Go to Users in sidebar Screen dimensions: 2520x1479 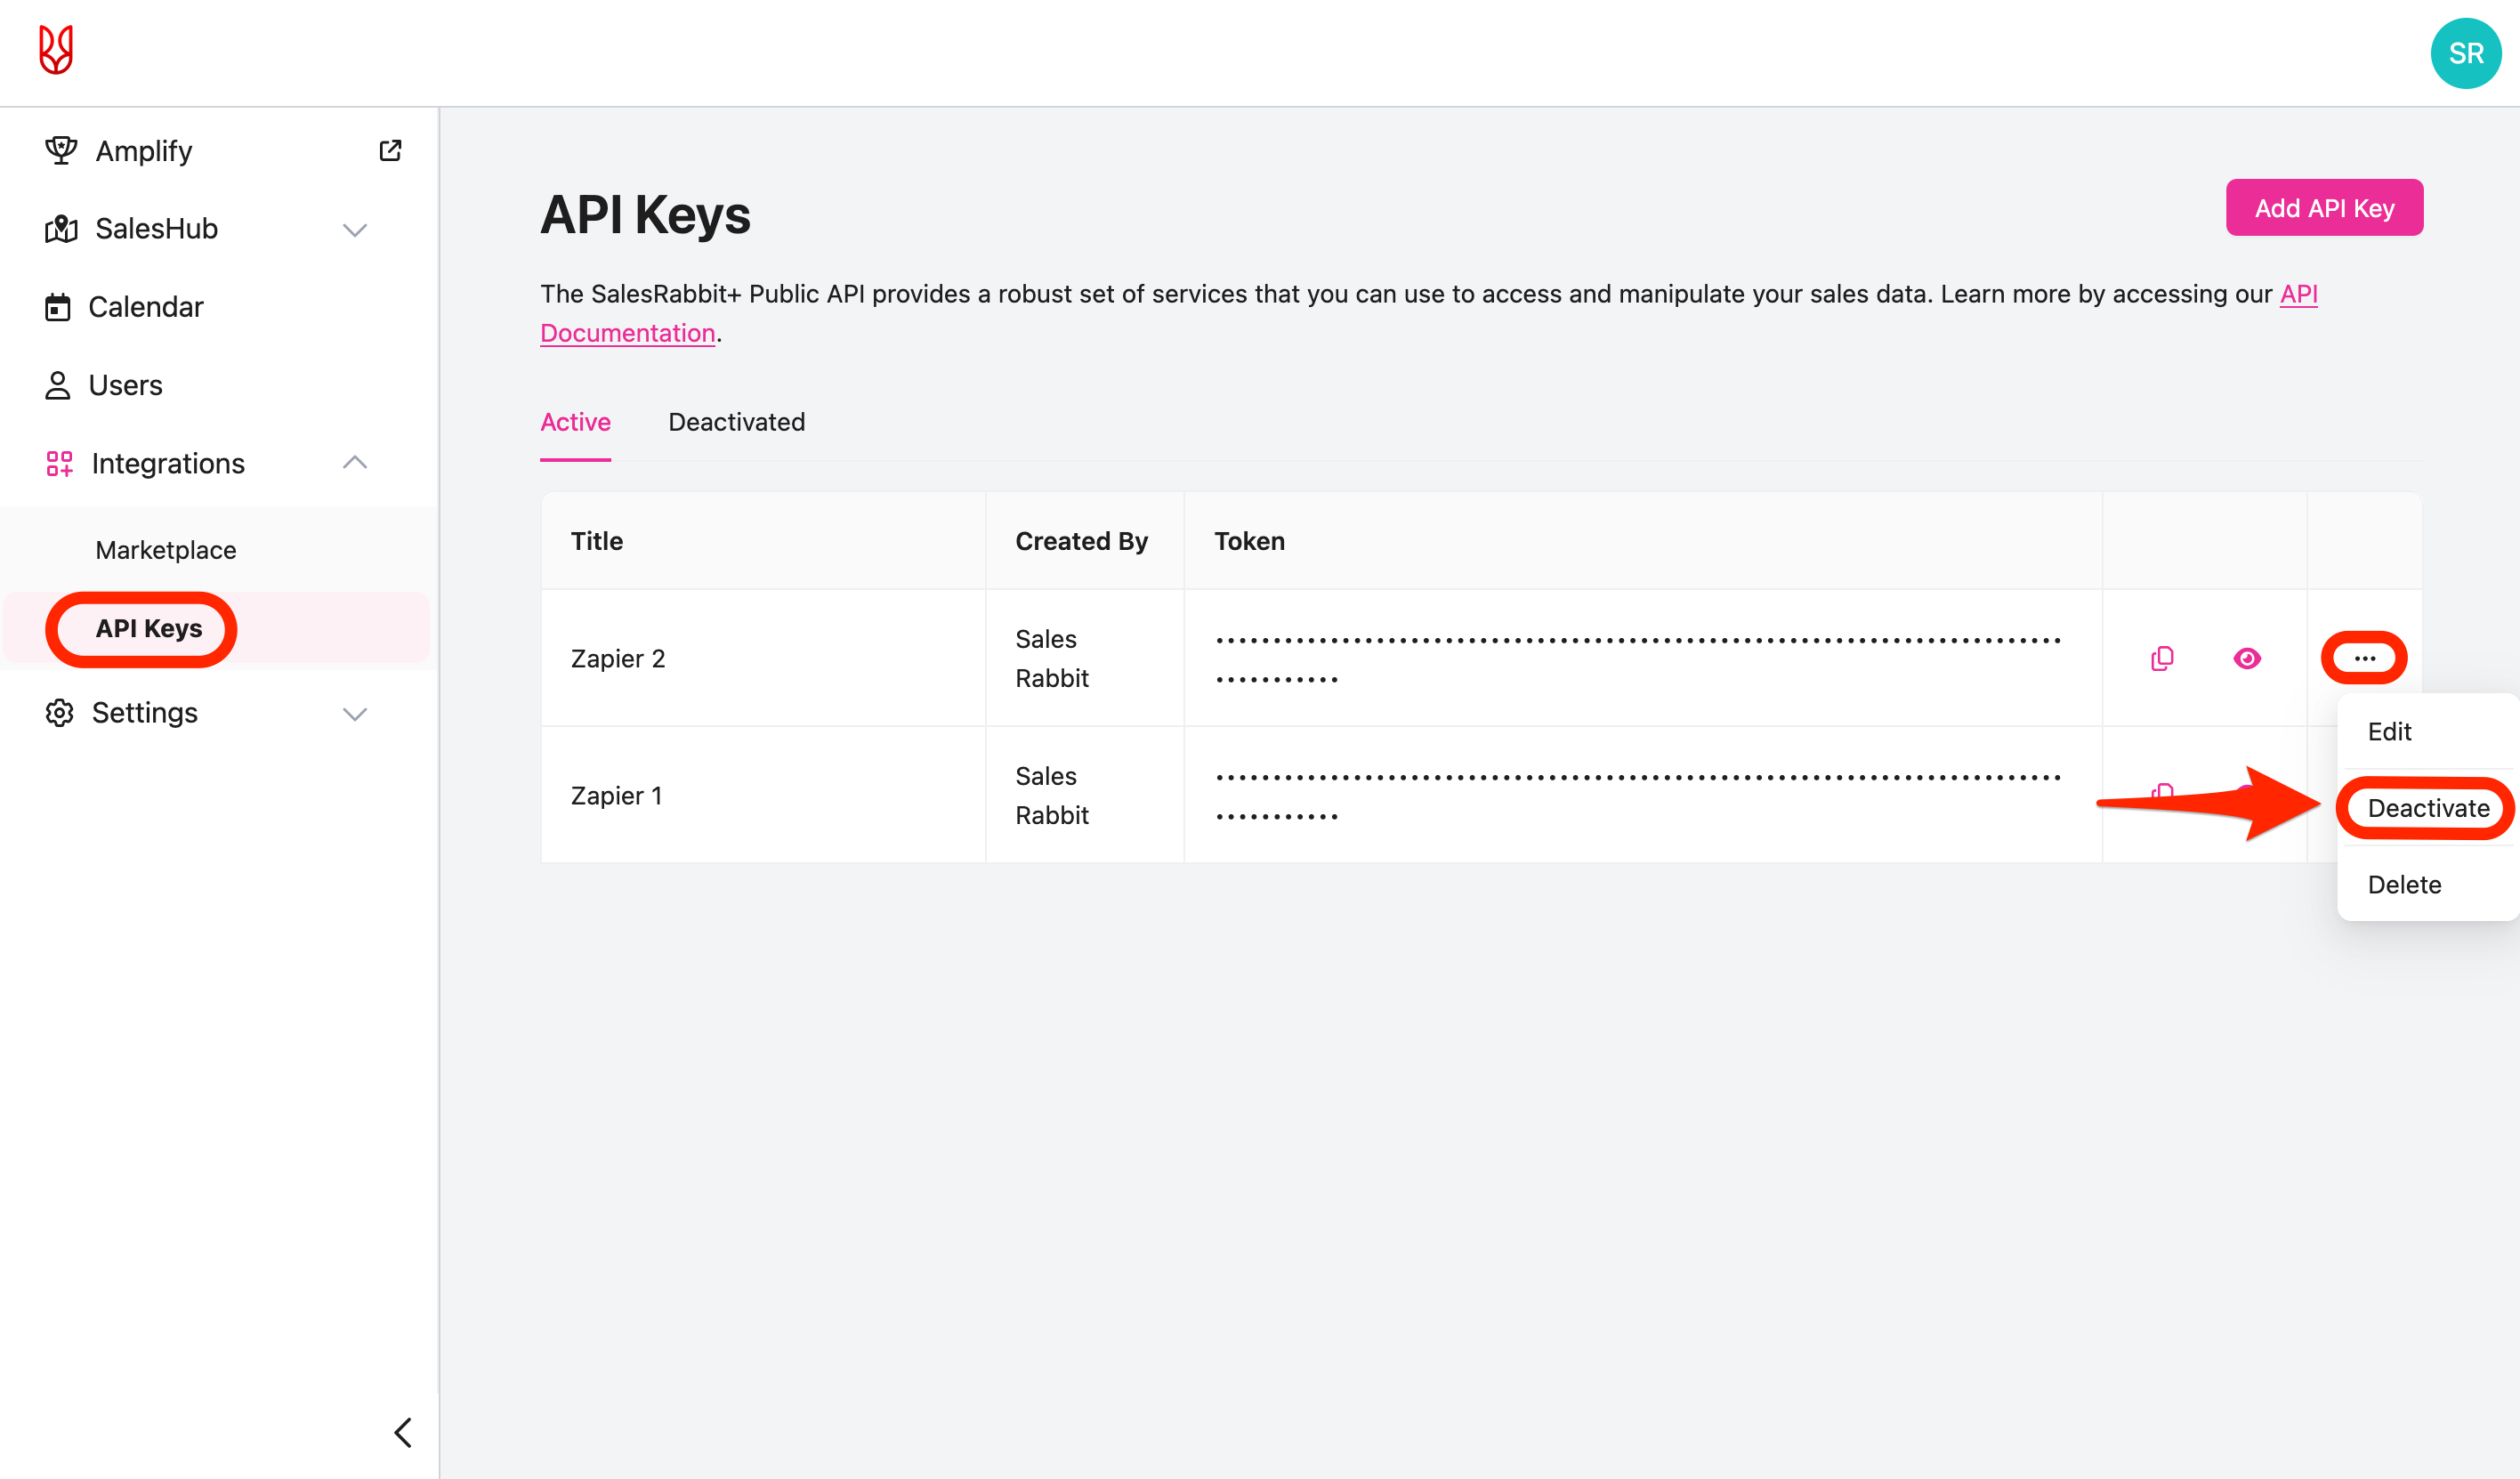(x=124, y=385)
